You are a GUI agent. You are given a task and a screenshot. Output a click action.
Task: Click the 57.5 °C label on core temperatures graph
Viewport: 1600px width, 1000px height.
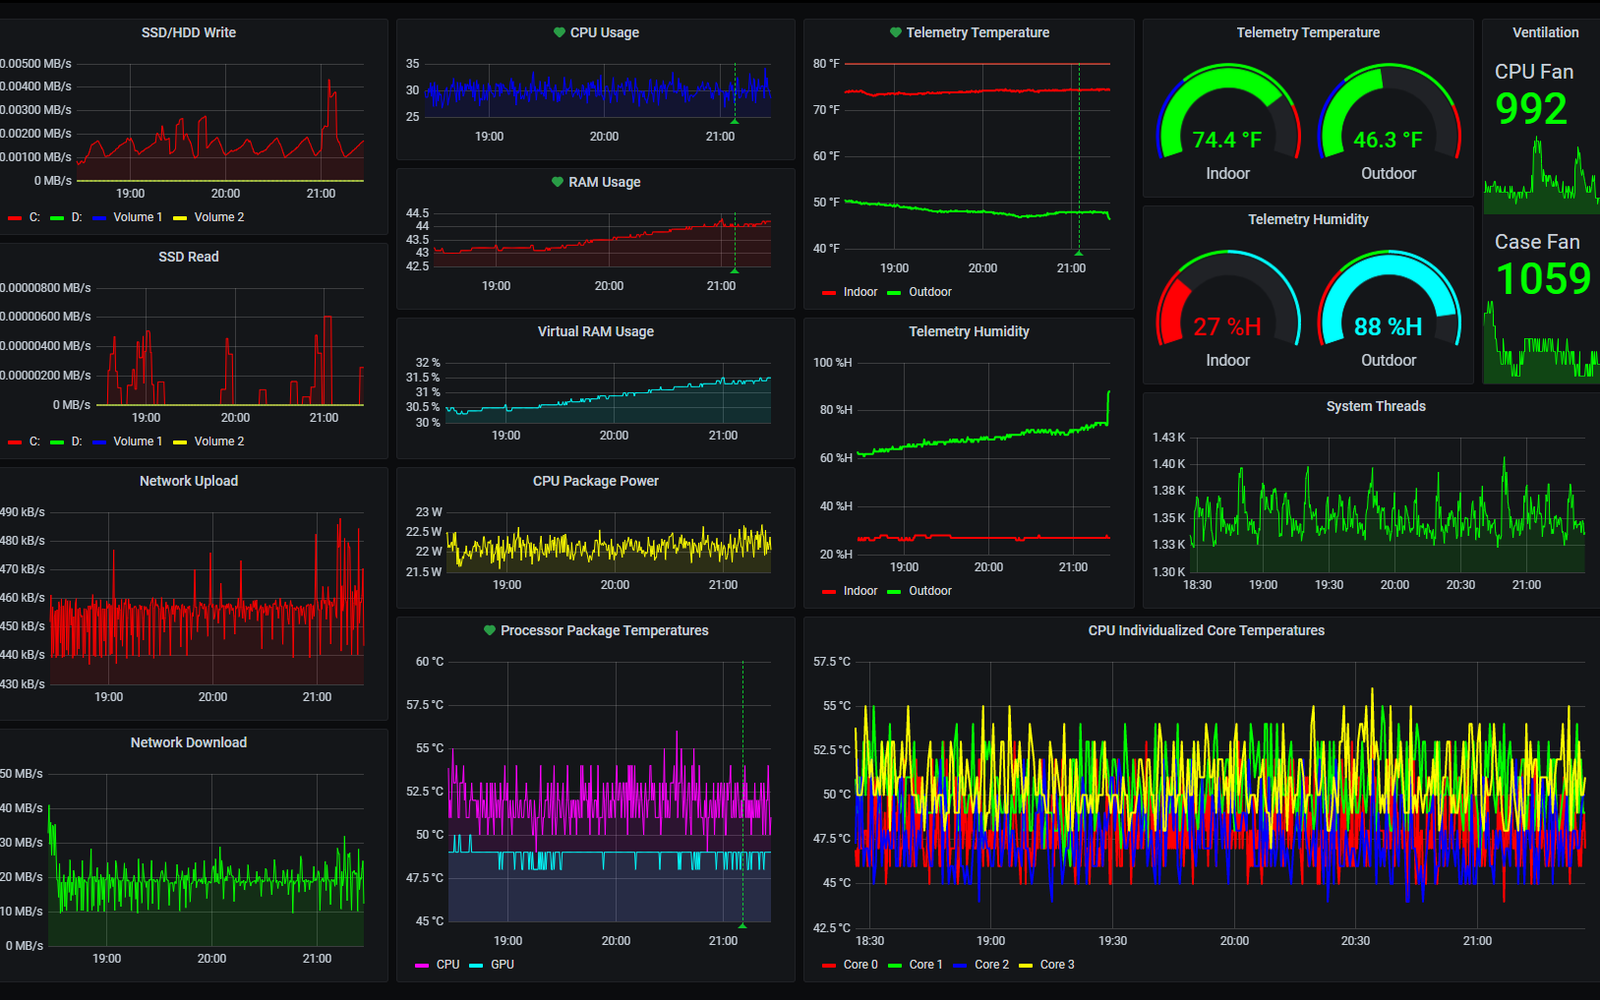coord(832,662)
